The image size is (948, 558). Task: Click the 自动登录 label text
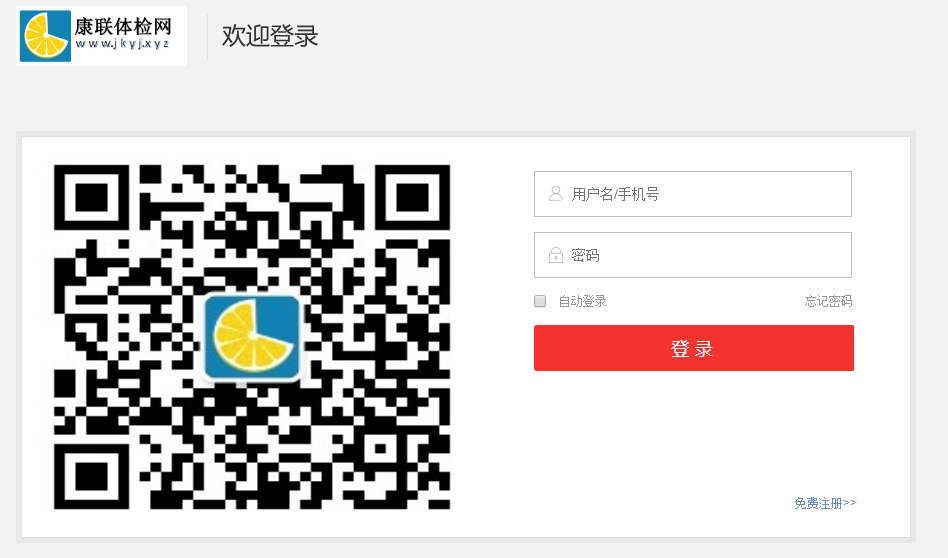[x=582, y=301]
